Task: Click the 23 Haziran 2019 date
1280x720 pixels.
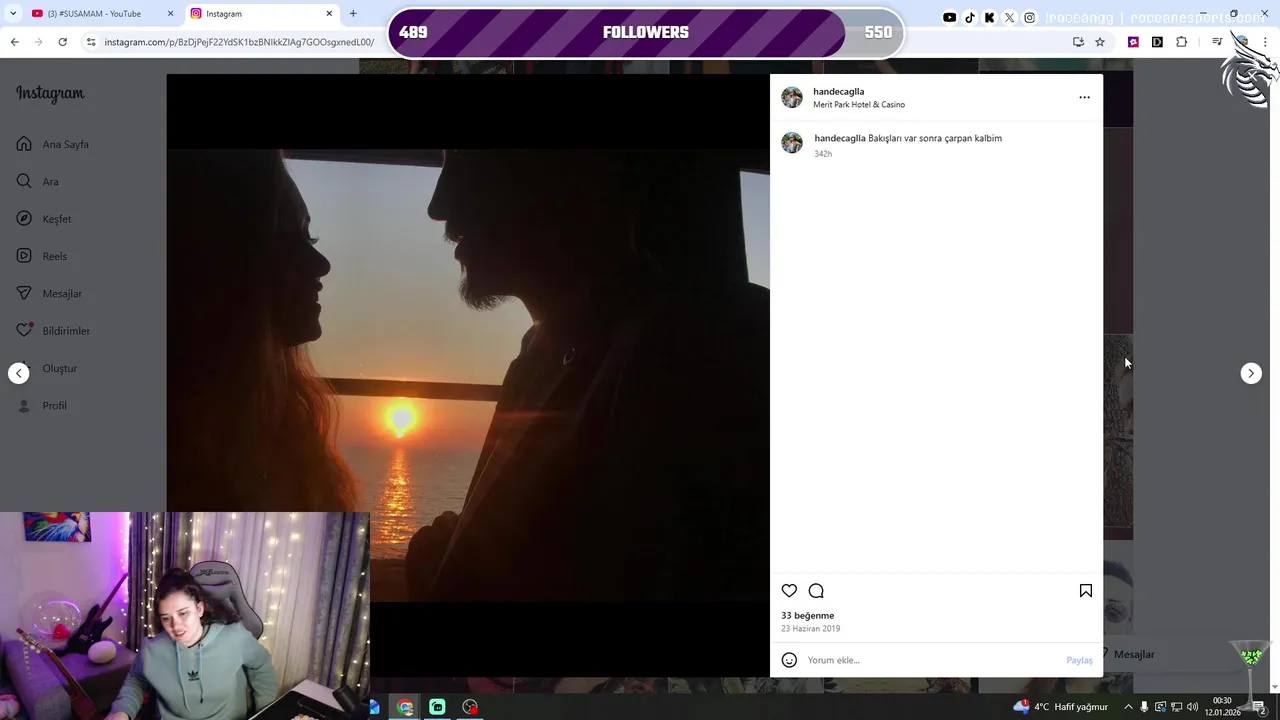Action: click(x=811, y=629)
